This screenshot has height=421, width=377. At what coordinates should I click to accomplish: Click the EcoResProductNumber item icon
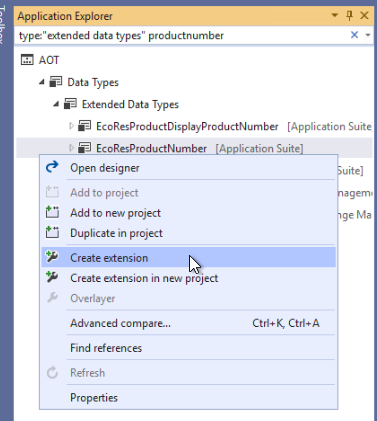coord(85,148)
